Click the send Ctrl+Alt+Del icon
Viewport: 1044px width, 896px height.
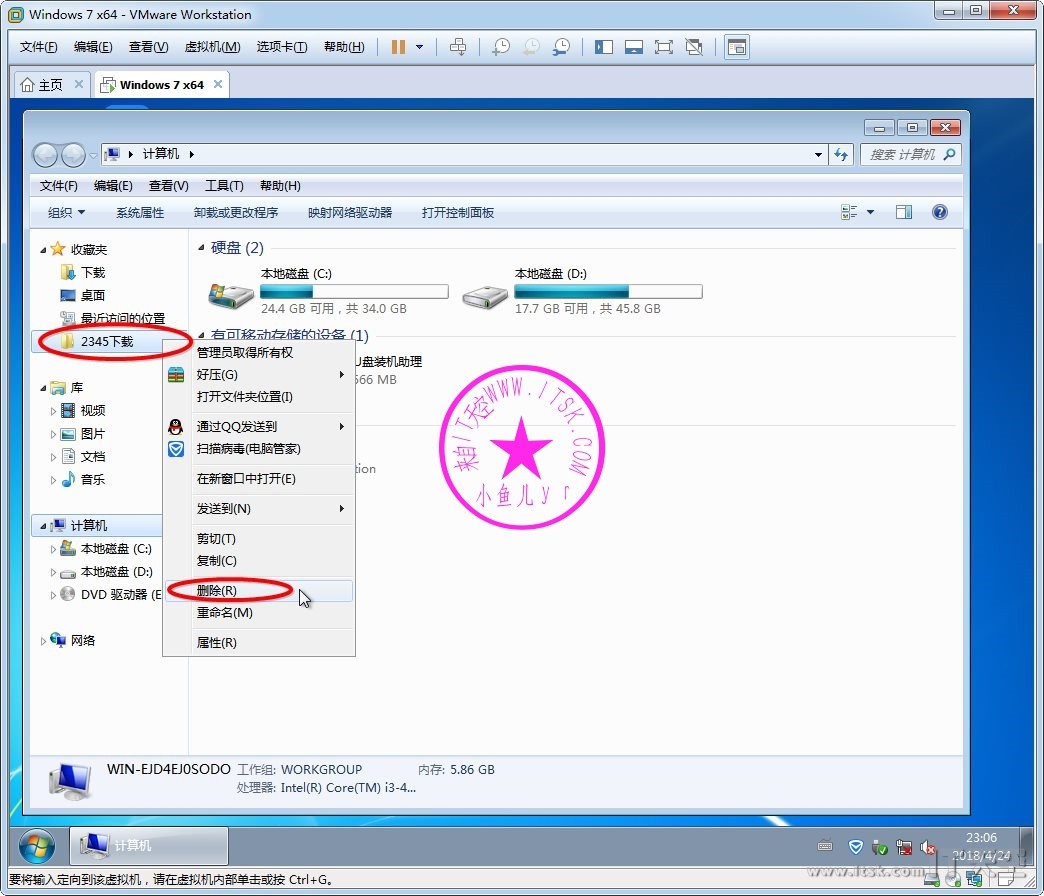[458, 47]
